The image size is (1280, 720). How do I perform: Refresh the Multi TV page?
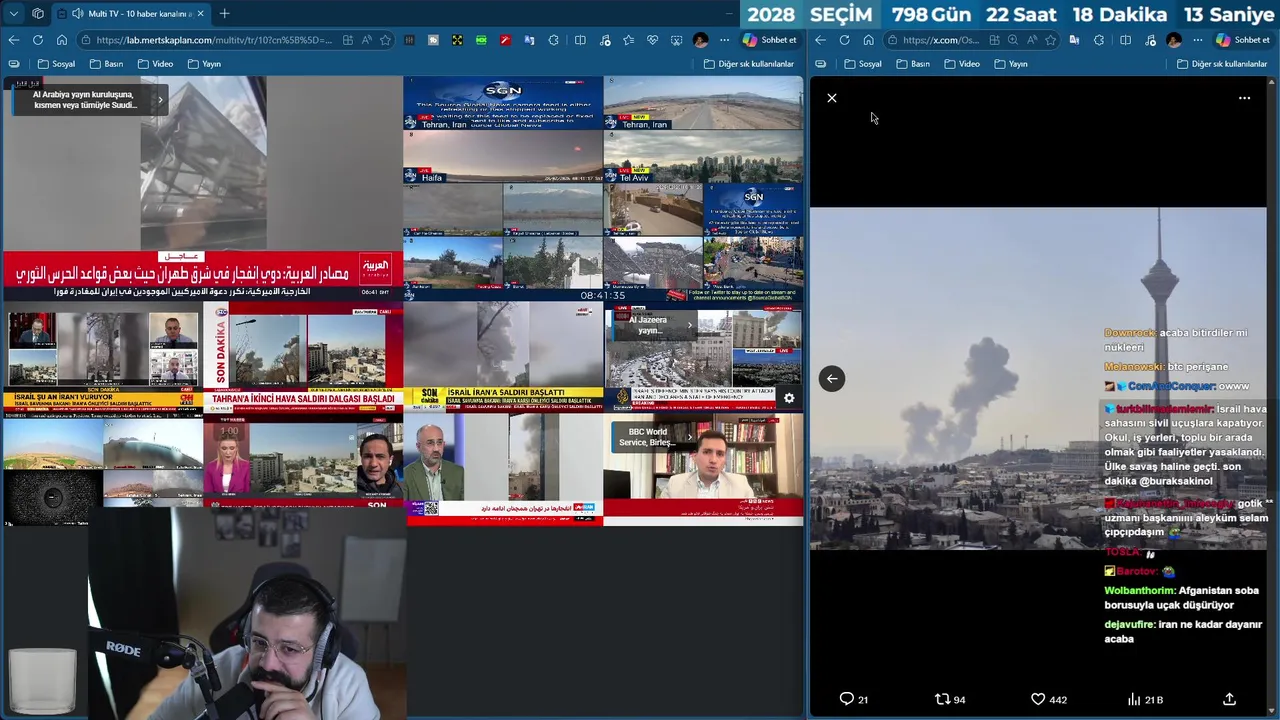(x=38, y=40)
